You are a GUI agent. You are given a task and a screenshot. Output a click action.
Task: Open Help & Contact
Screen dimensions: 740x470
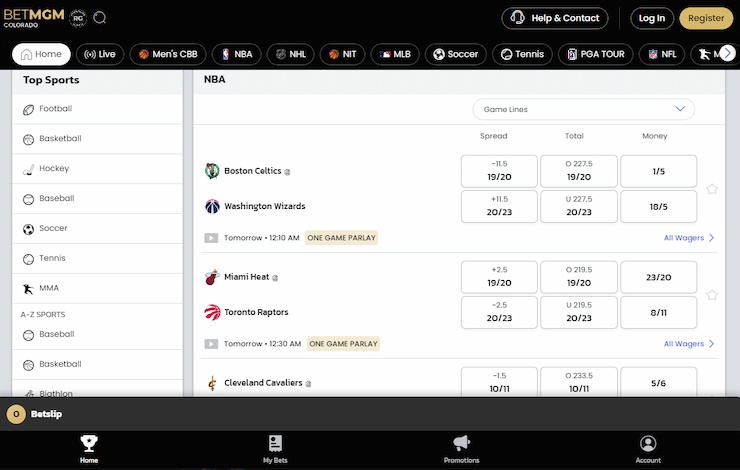point(555,18)
